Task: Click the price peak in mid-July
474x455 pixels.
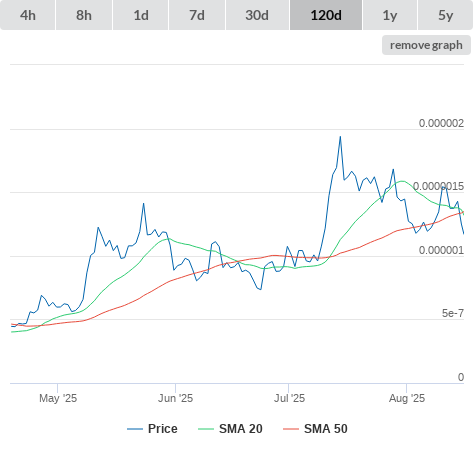Action: pos(340,136)
